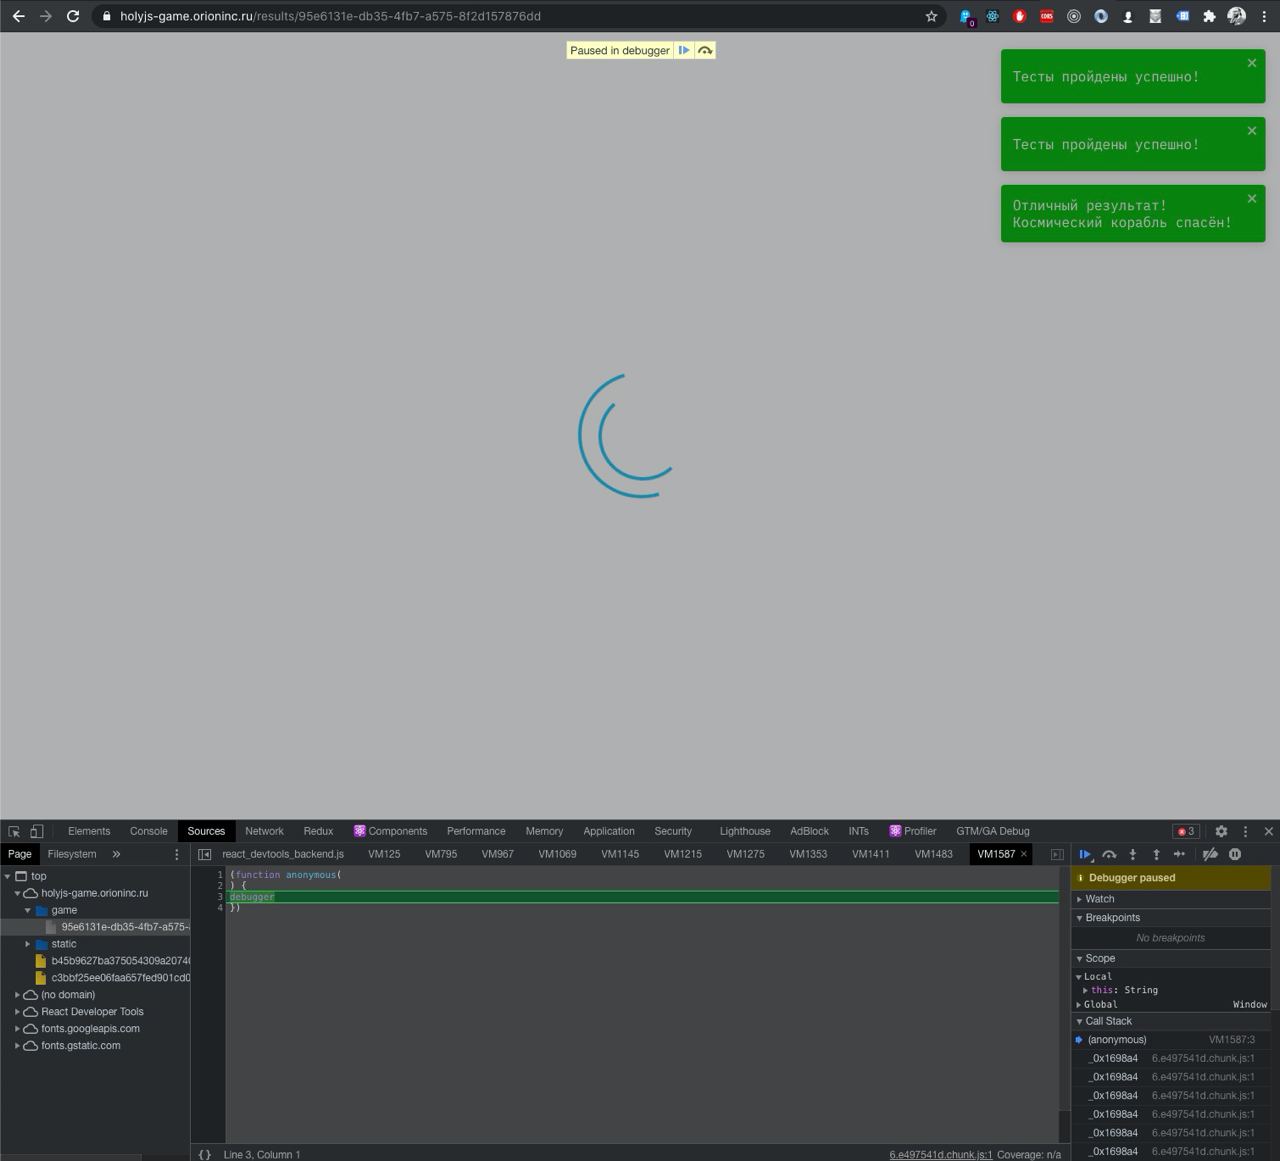Open the Components React tab
1280x1161 pixels.
[x=390, y=831]
